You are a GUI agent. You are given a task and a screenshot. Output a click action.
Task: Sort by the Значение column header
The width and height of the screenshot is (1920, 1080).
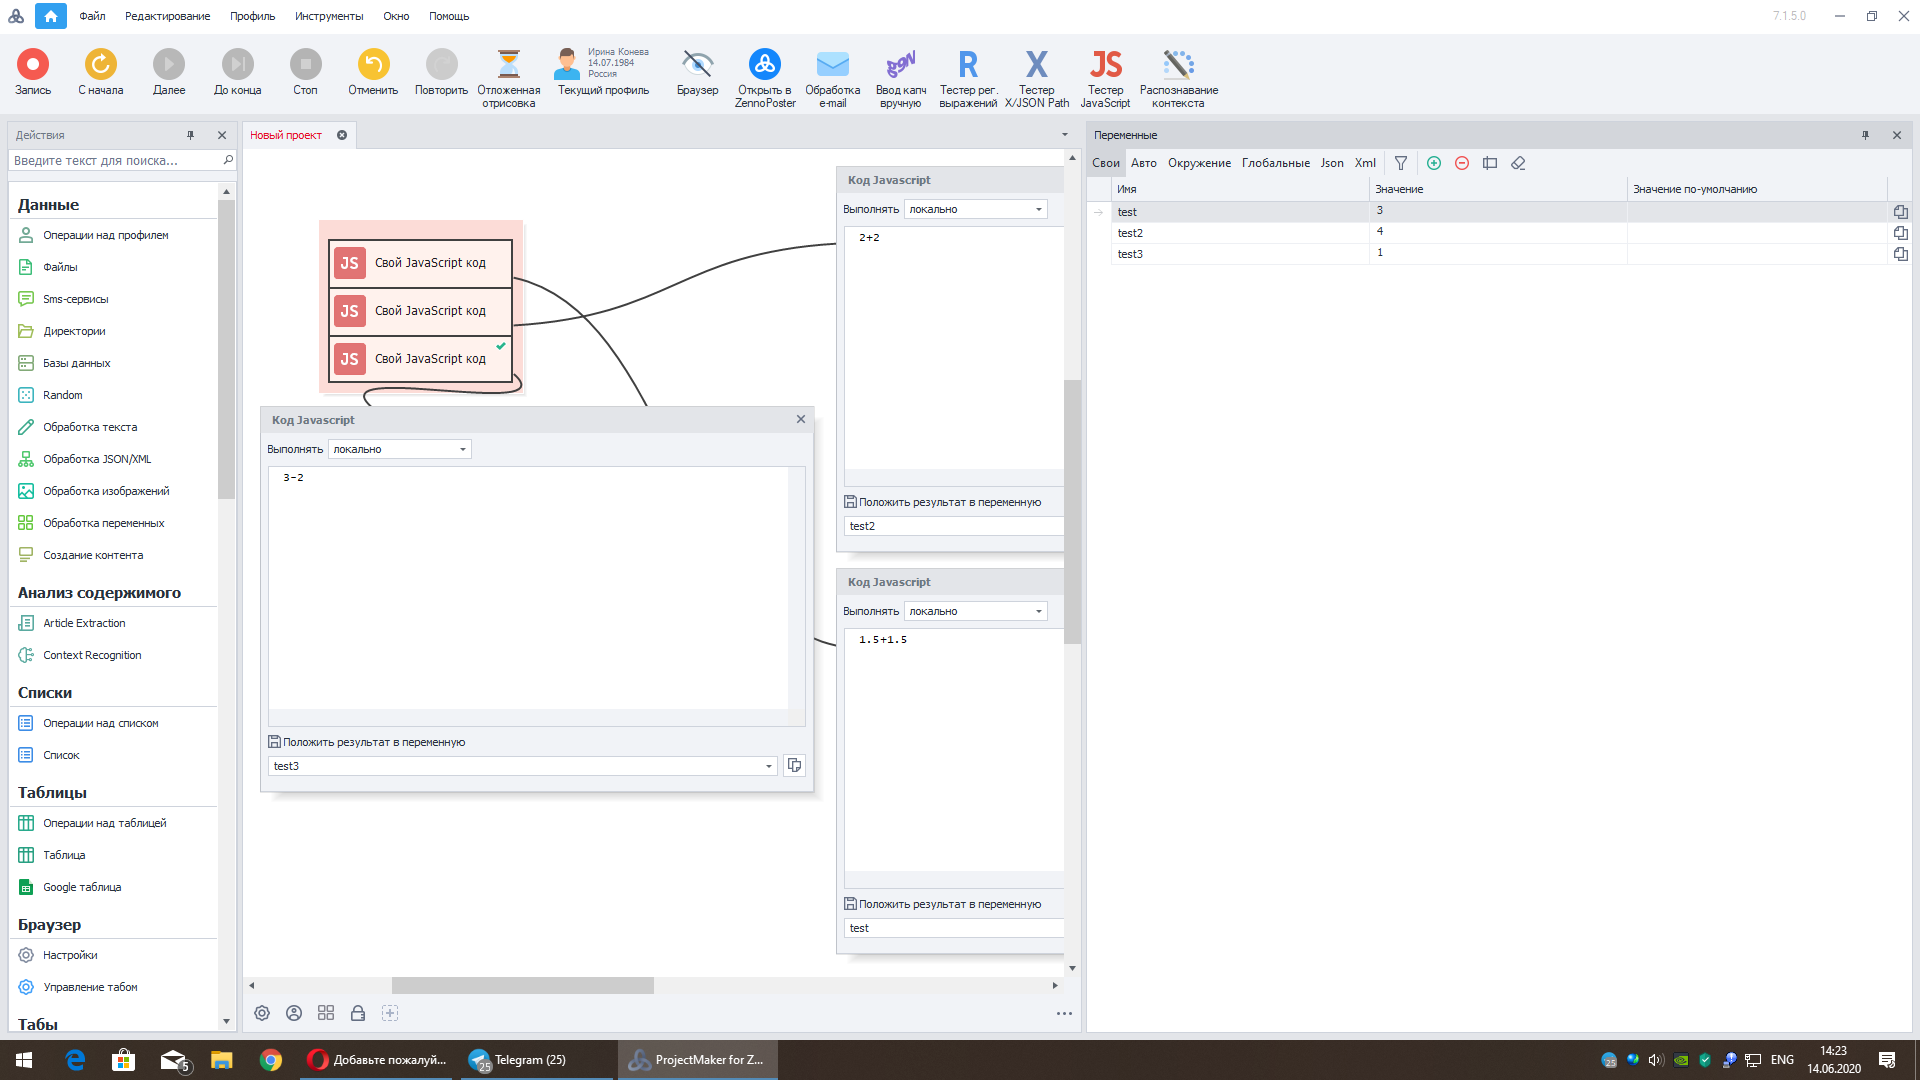(1498, 189)
